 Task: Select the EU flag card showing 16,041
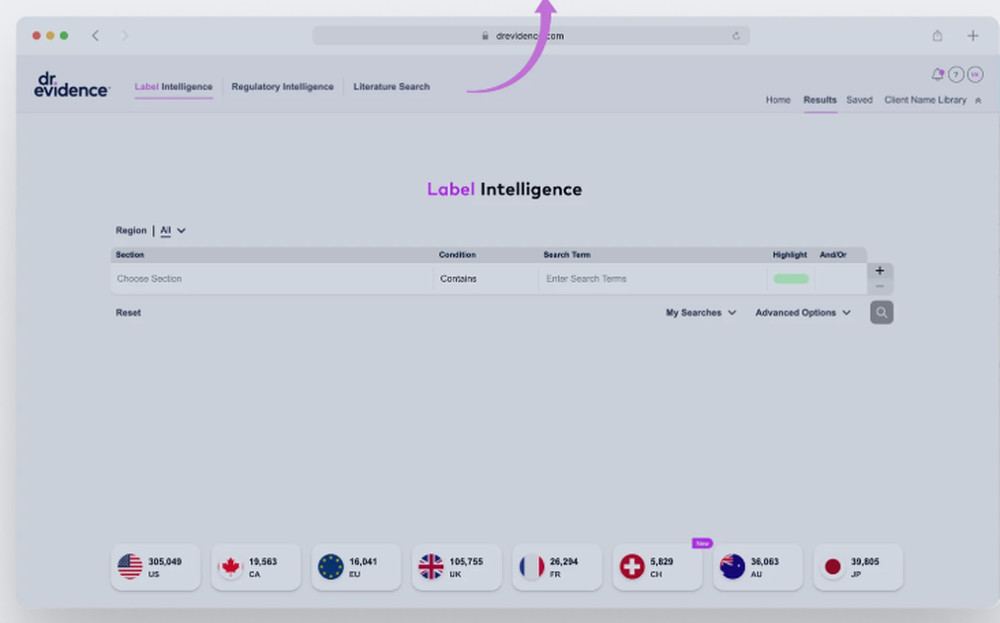(356, 566)
